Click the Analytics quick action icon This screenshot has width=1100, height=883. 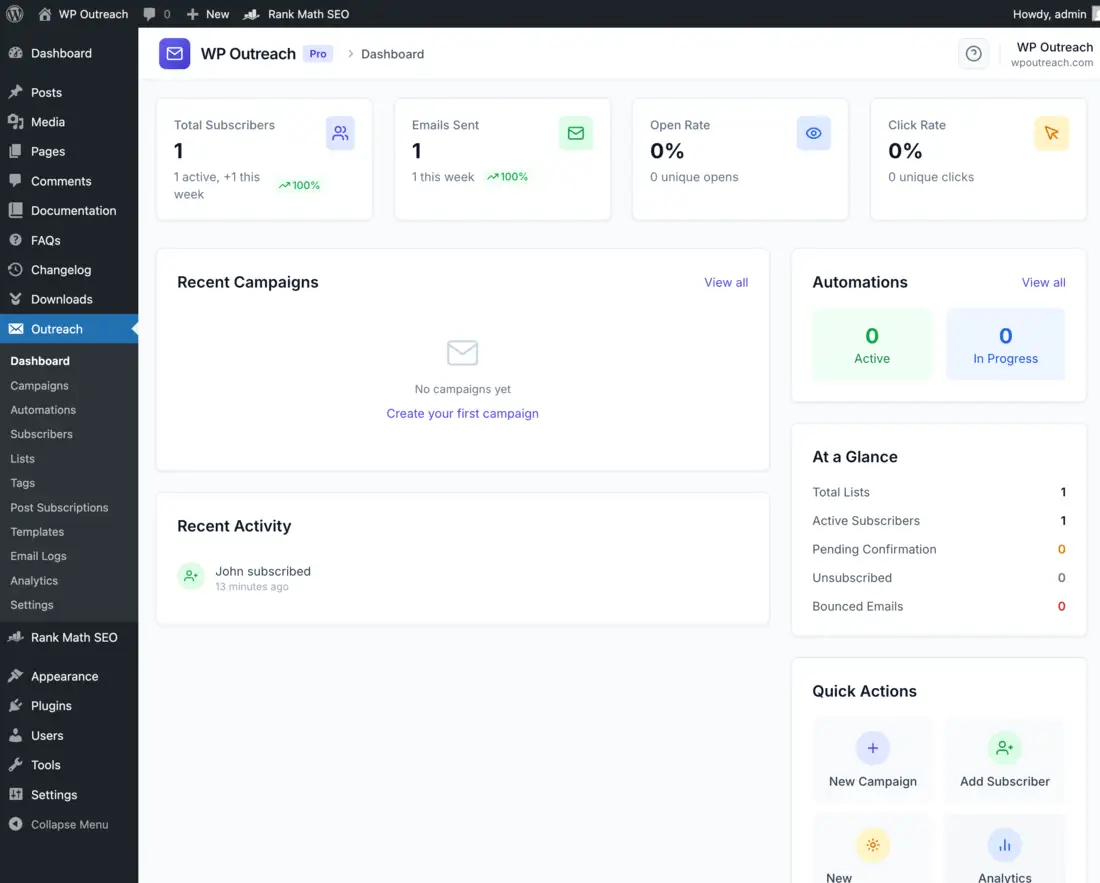(x=1004, y=845)
